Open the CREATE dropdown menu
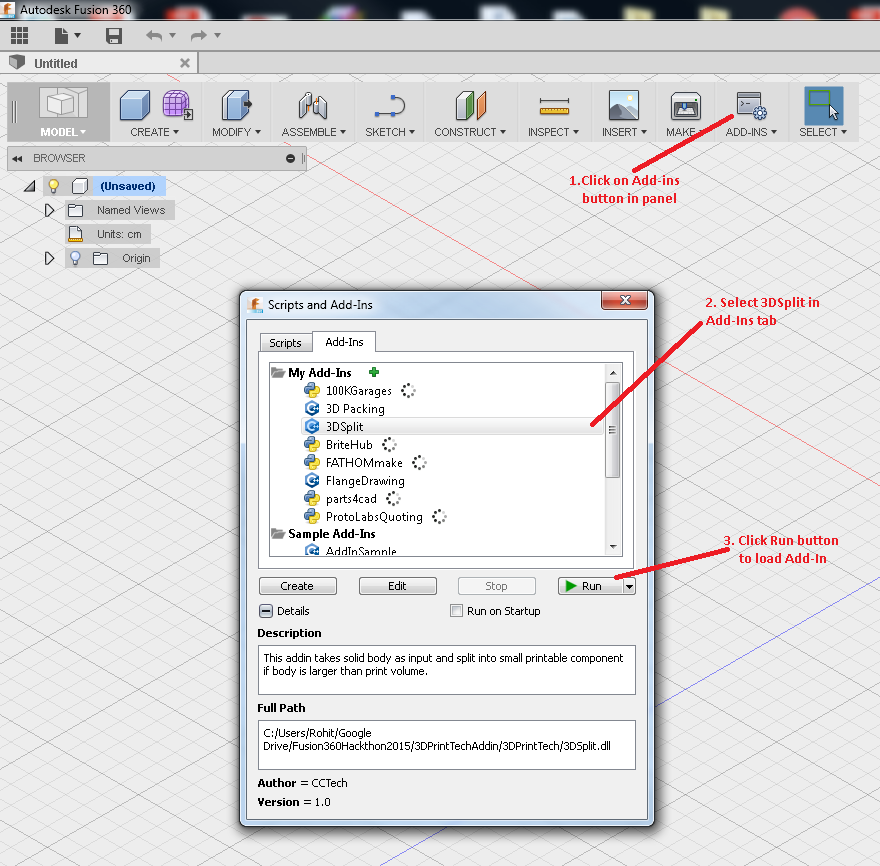This screenshot has height=866, width=880. pyautogui.click(x=154, y=132)
